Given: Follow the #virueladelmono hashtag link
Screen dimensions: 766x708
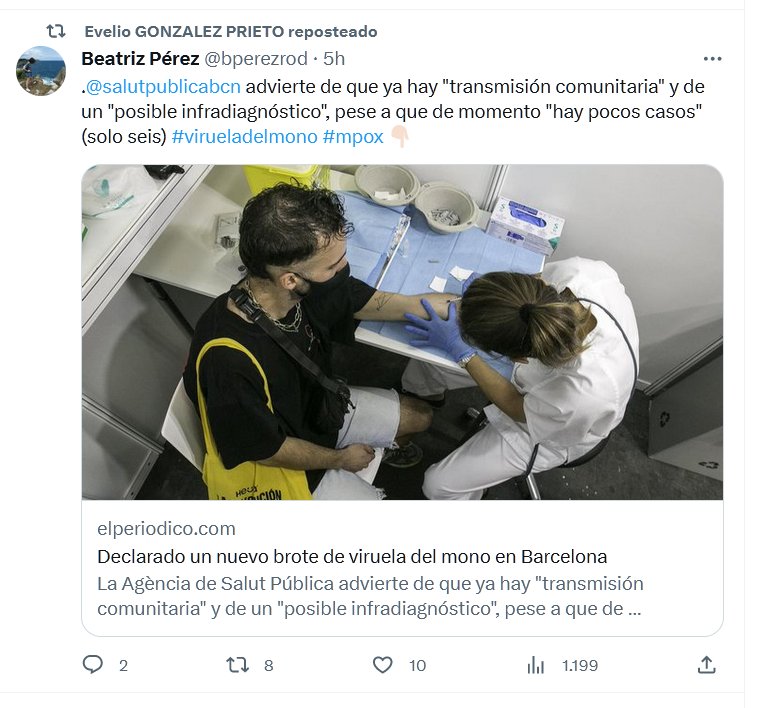Looking at the screenshot, I should click(245, 136).
